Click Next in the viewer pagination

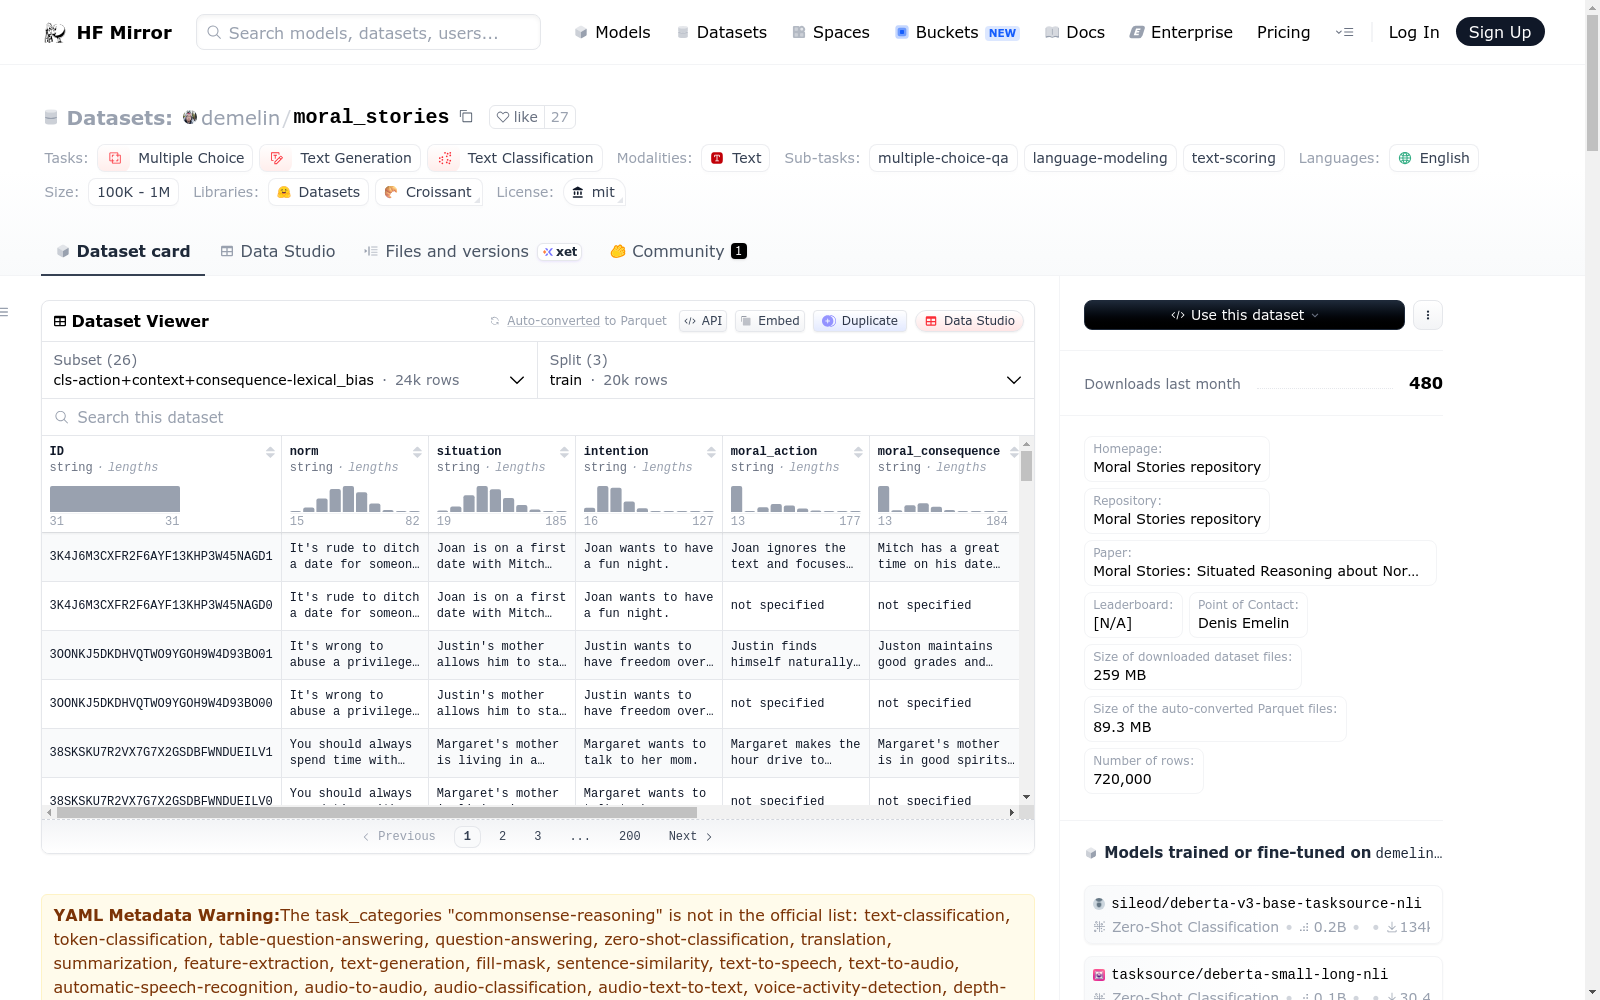690,836
